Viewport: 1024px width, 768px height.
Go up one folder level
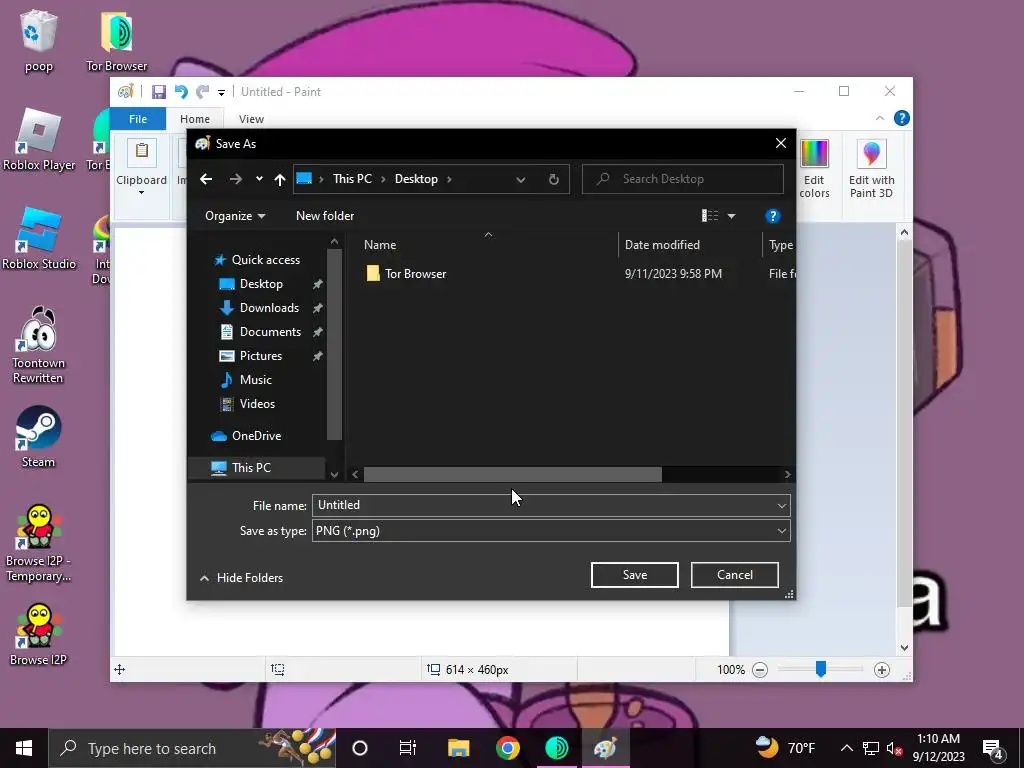point(280,180)
